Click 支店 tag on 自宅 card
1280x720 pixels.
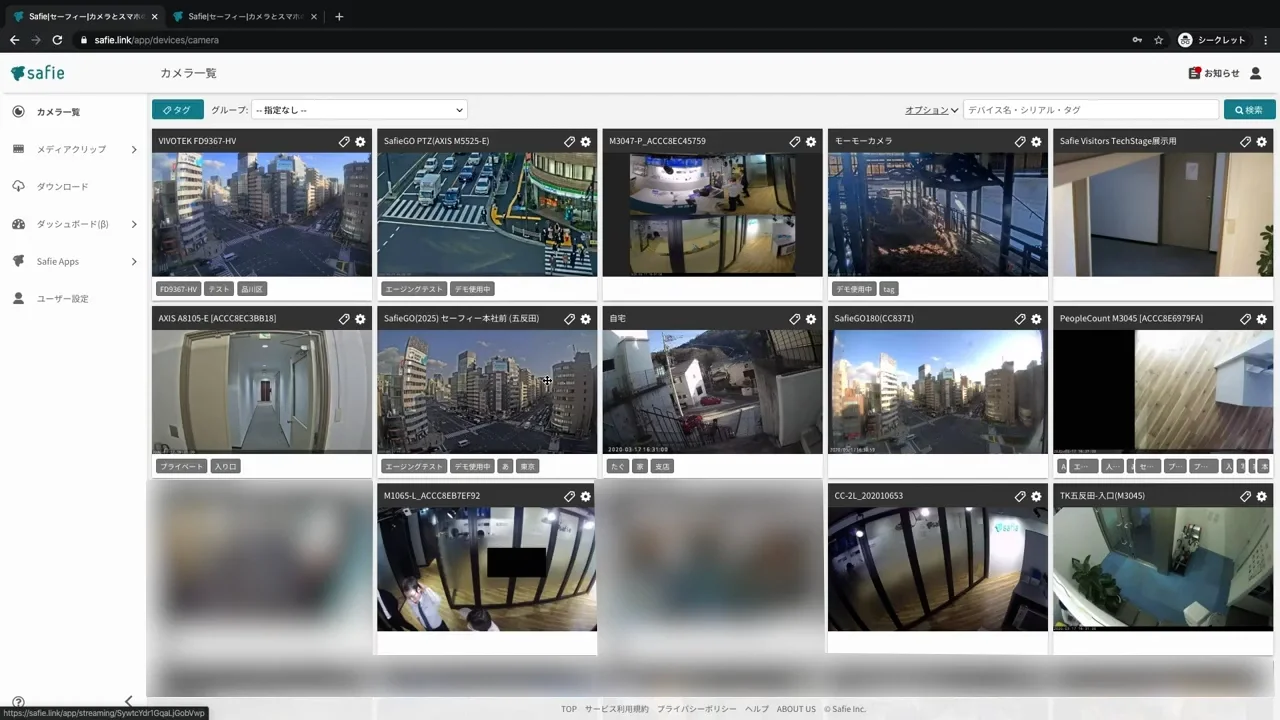tap(662, 466)
